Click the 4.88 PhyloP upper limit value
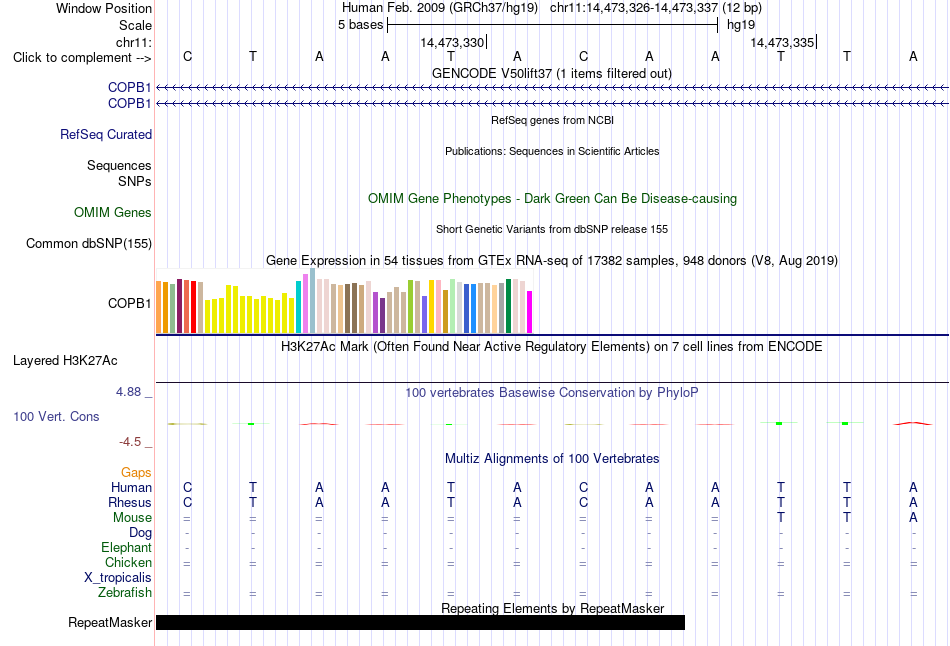Viewport: 950px width, 646px height. pyautogui.click(x=129, y=392)
